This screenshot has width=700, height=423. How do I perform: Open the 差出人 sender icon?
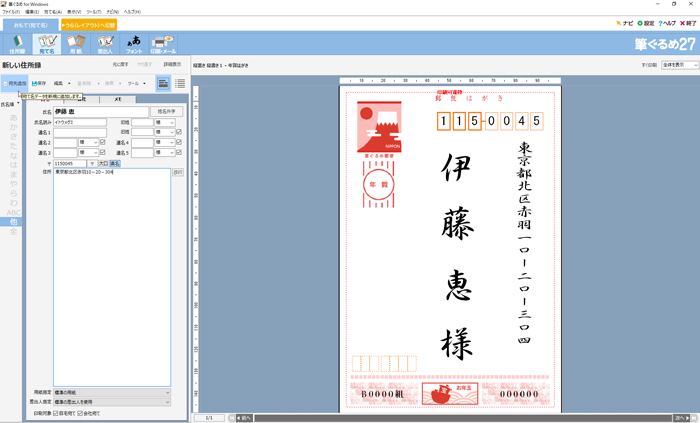tap(105, 43)
